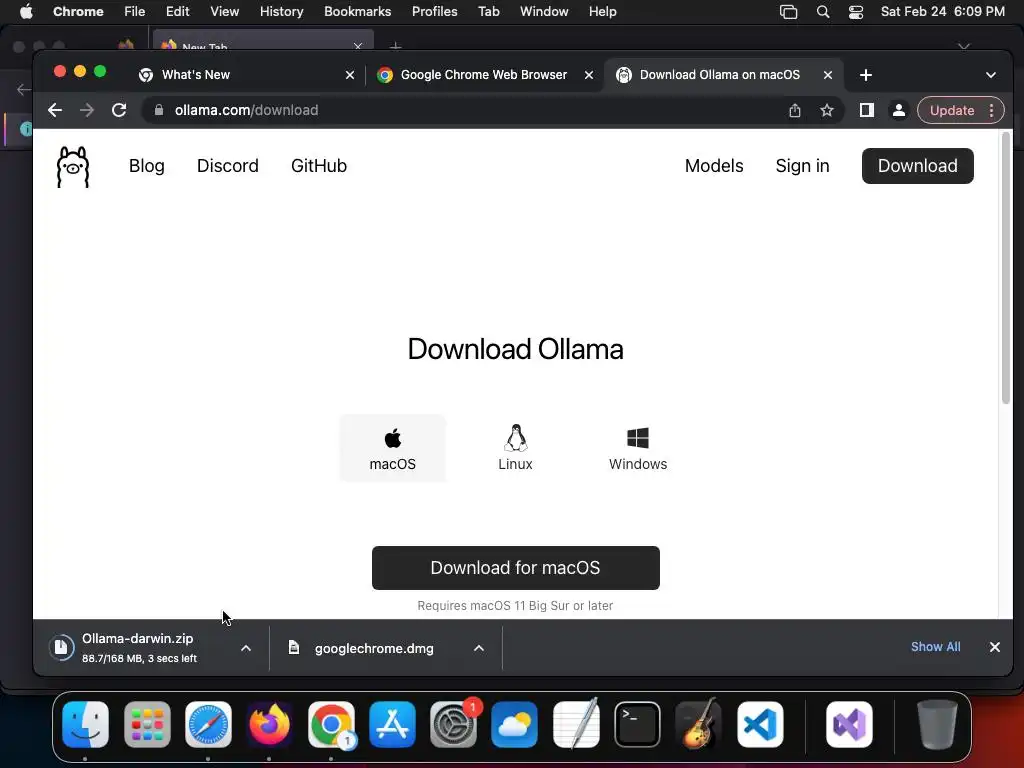This screenshot has width=1024, height=768.
Task: Open the Trash in the Dock
Action: click(937, 724)
